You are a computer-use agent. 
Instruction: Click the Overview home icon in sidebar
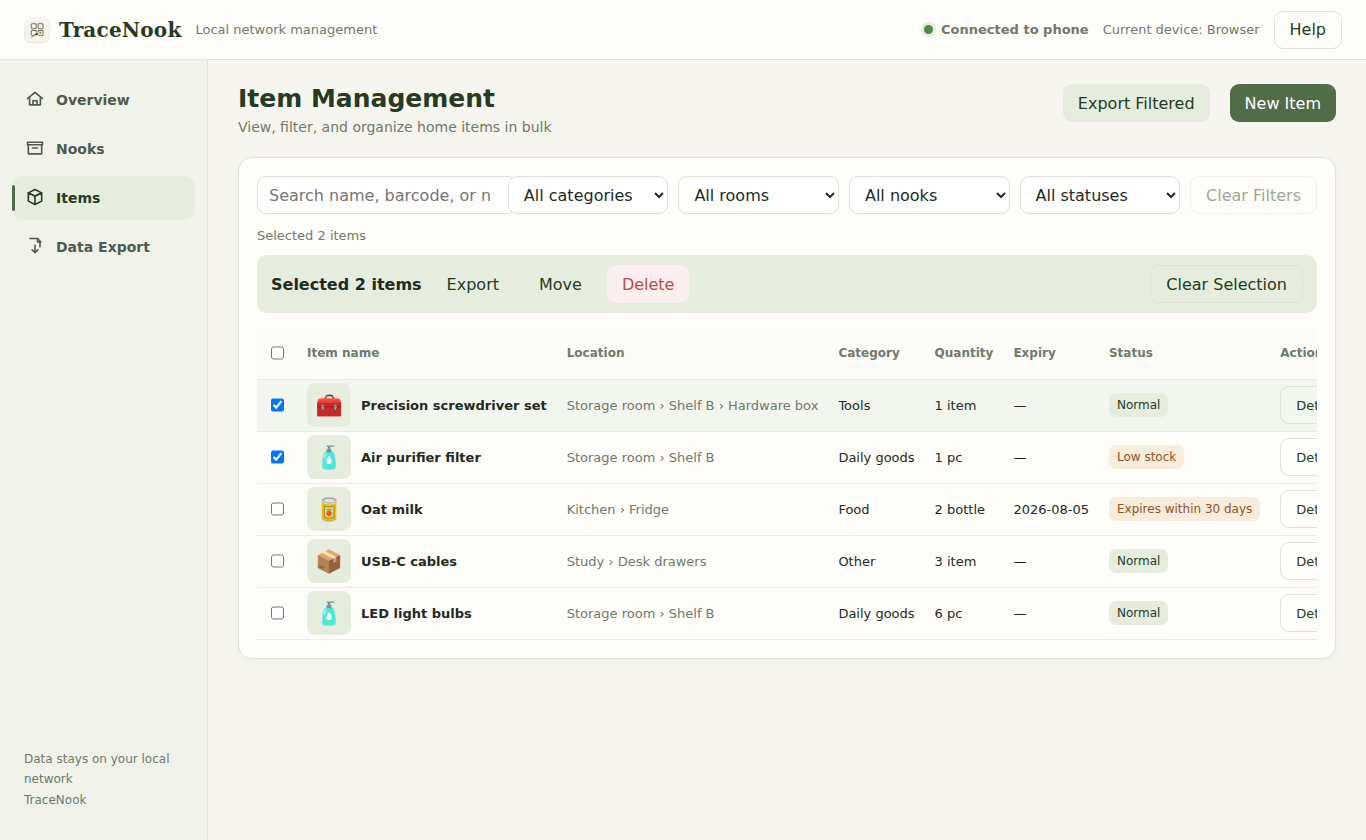(x=35, y=99)
